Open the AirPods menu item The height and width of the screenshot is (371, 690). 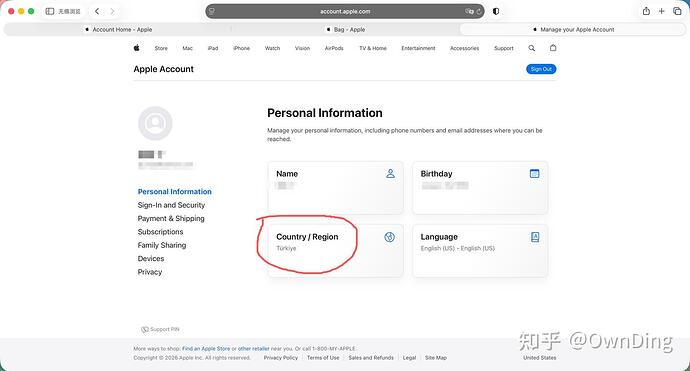334,48
